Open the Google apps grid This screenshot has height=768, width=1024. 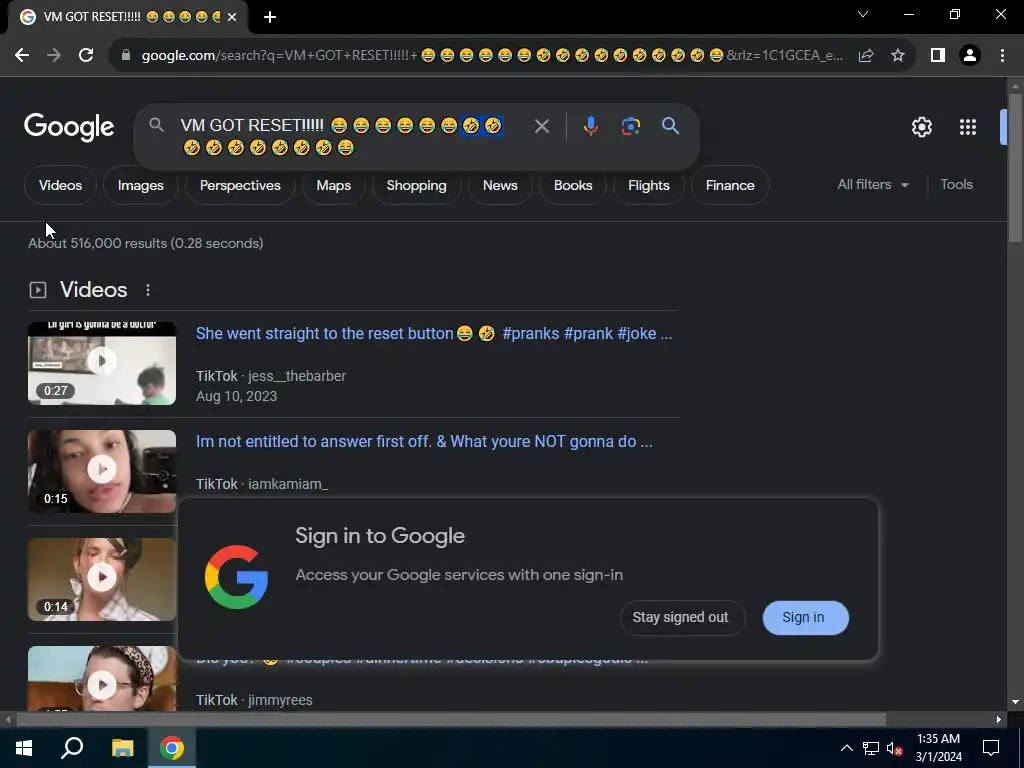coord(968,127)
